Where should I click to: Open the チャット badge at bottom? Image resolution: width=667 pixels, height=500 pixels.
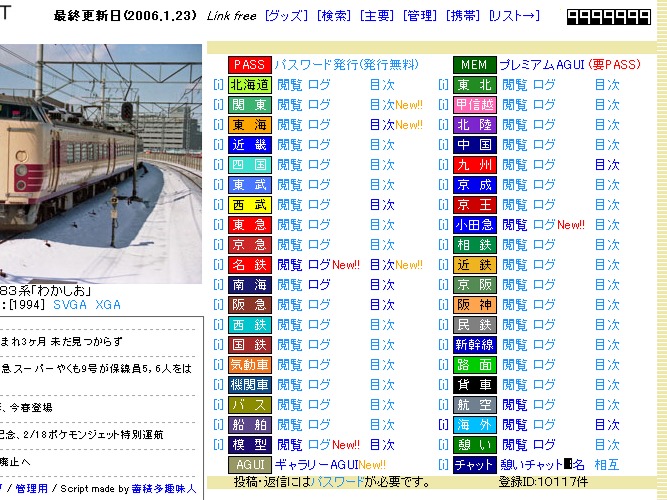(x=474, y=465)
